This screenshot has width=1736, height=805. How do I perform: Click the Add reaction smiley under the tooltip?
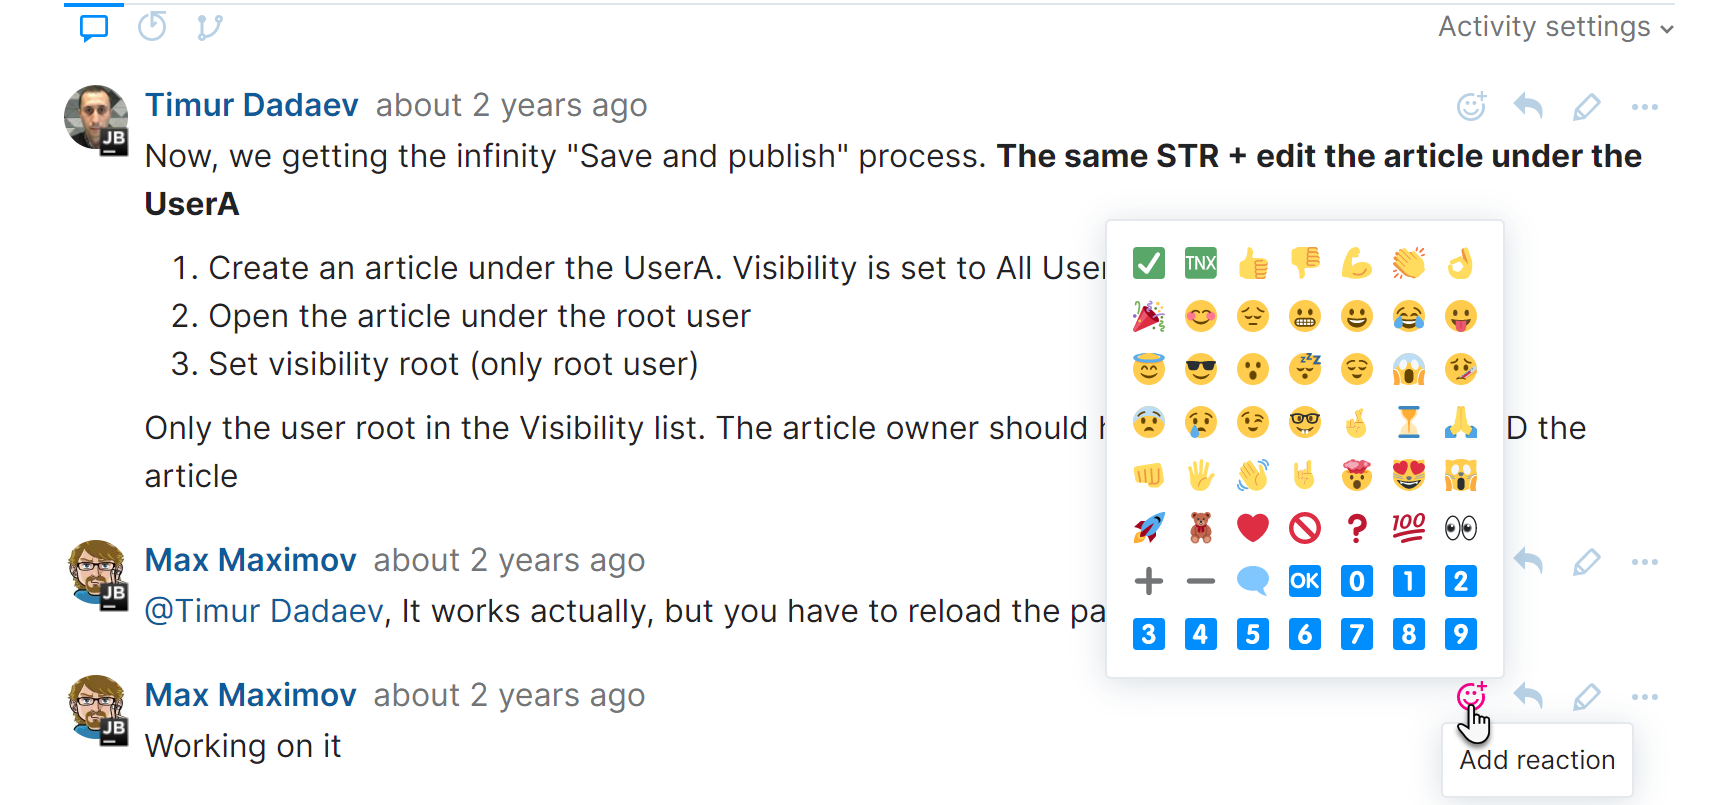click(1470, 695)
